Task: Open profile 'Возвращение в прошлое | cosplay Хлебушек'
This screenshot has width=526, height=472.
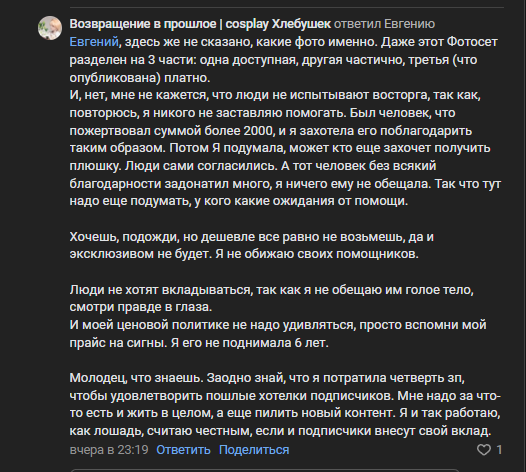Action: pos(200,24)
